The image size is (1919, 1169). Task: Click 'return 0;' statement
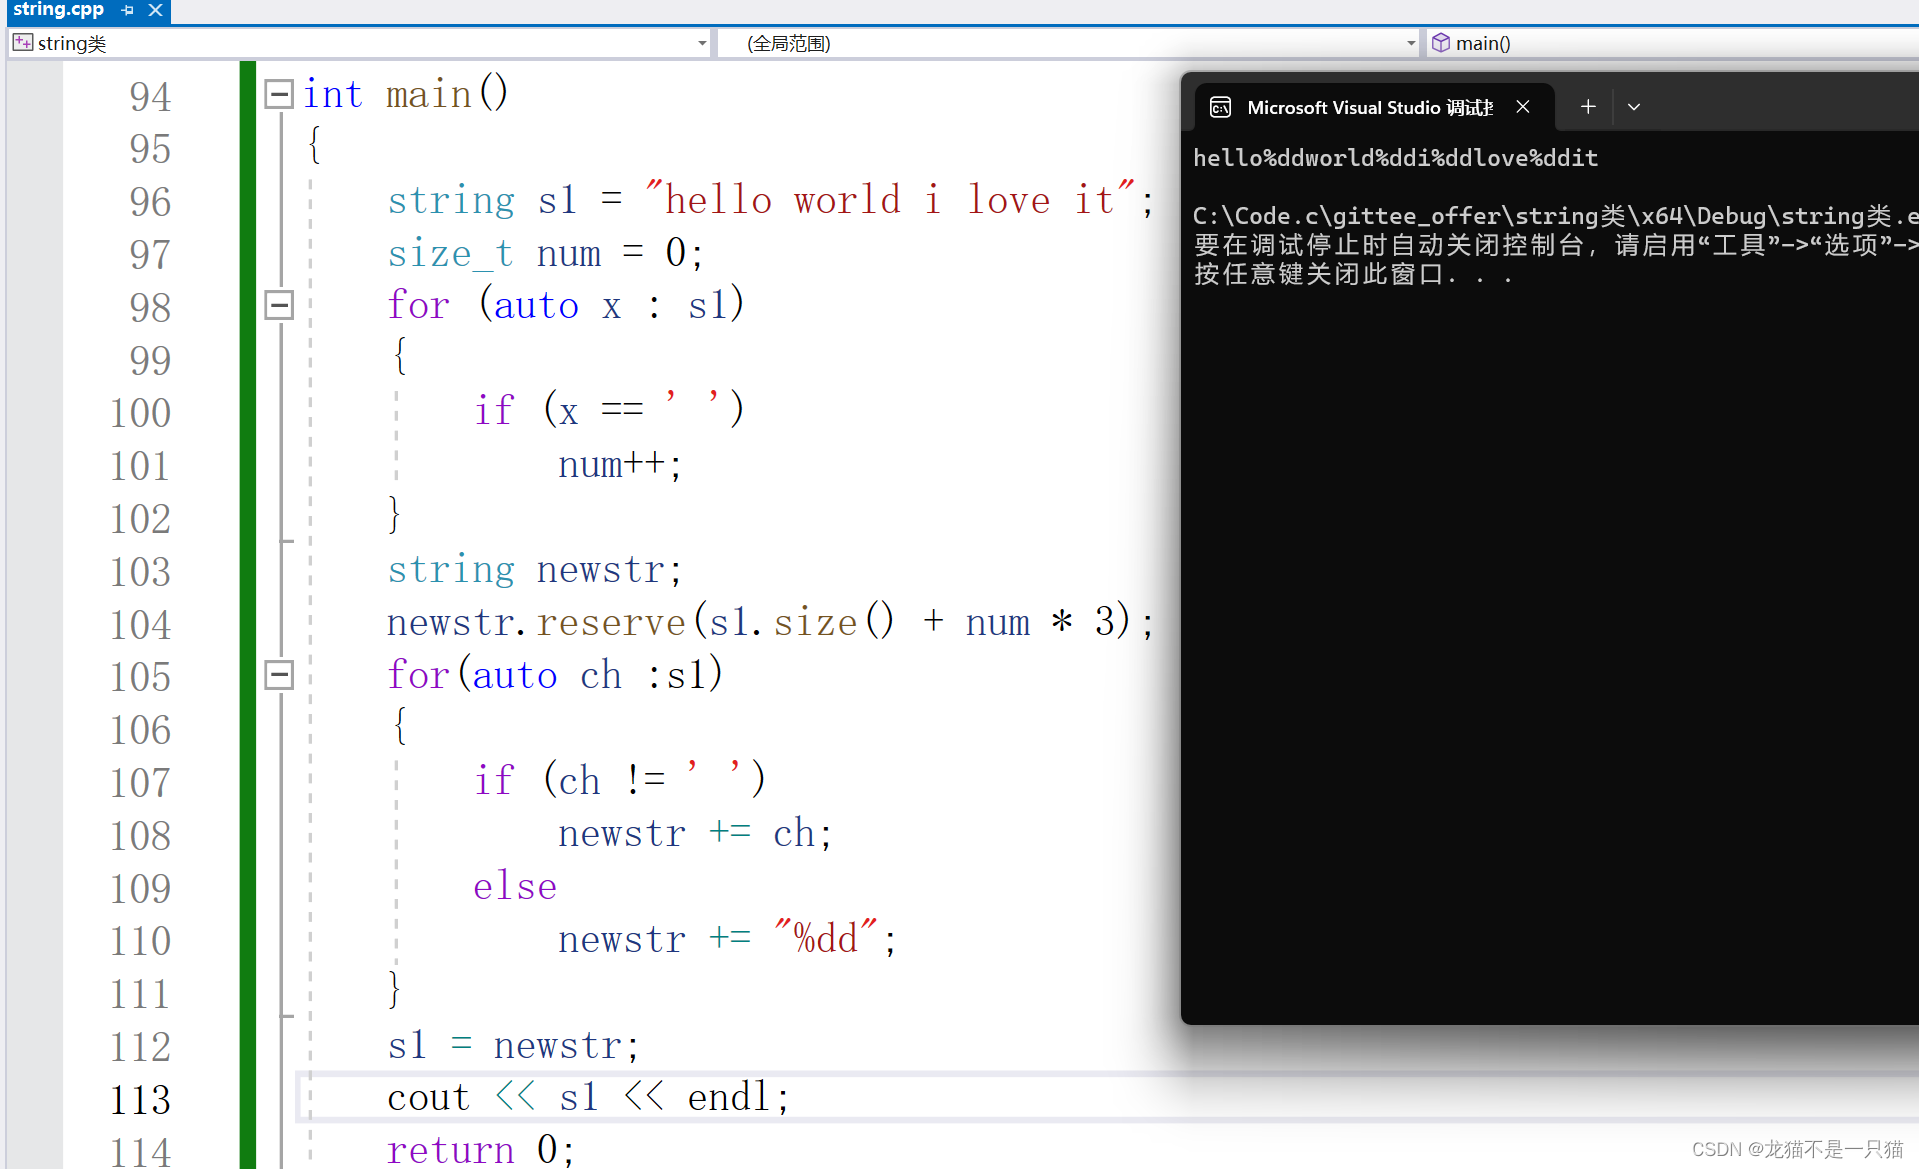(x=481, y=1150)
